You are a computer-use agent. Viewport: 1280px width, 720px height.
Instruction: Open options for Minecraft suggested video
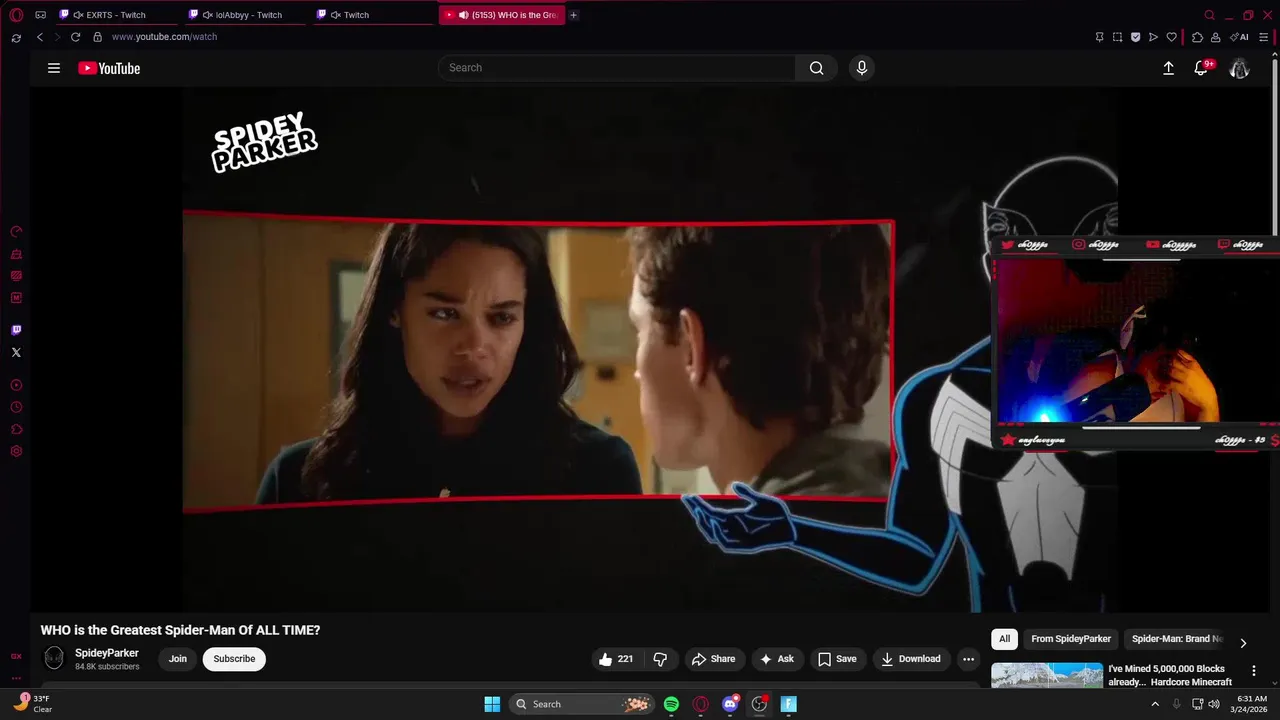pyautogui.click(x=1254, y=671)
